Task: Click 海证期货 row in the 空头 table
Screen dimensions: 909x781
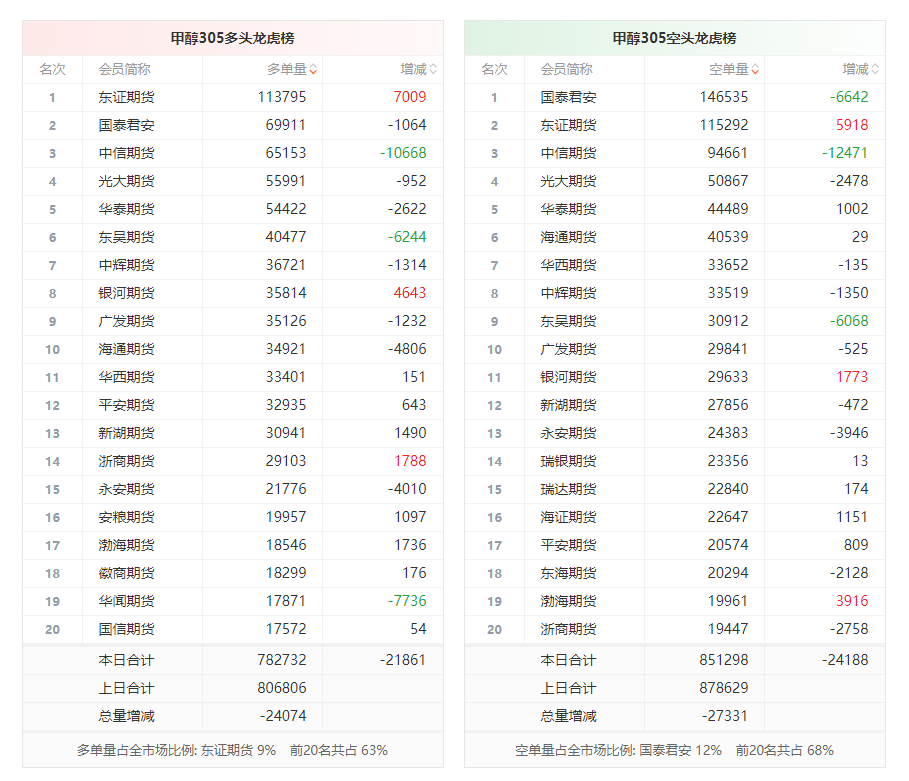Action: click(x=568, y=517)
